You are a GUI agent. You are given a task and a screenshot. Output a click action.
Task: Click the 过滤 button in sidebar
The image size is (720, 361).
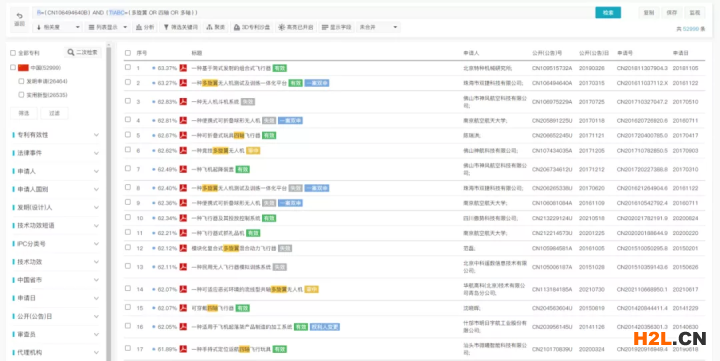(54, 113)
